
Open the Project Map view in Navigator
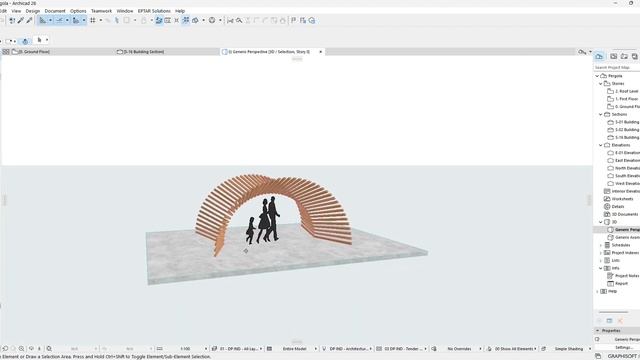pos(599,56)
